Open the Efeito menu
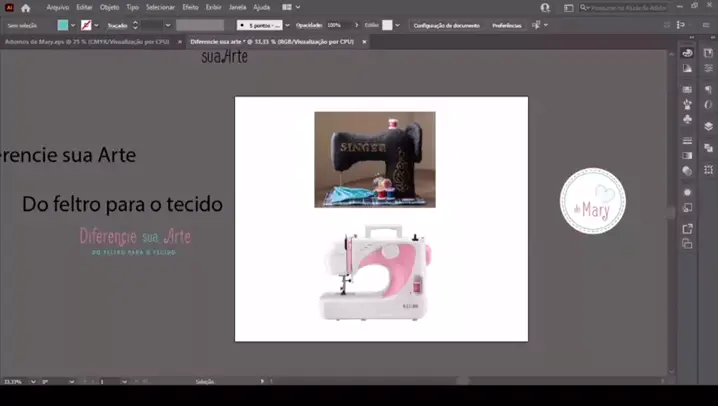 pyautogui.click(x=190, y=7)
